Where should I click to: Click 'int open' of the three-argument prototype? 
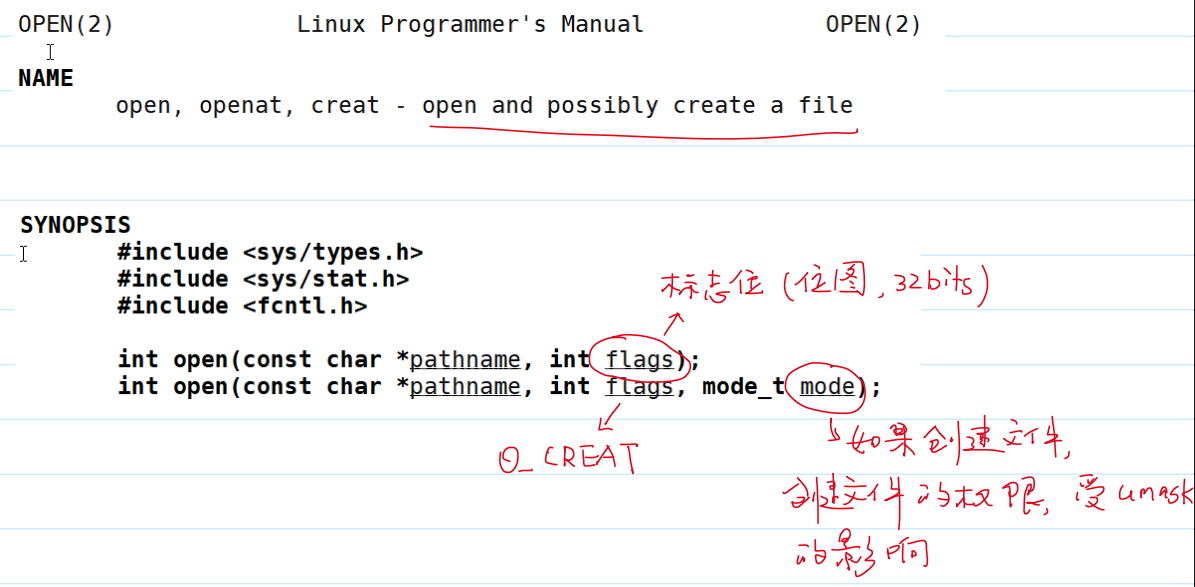173,387
